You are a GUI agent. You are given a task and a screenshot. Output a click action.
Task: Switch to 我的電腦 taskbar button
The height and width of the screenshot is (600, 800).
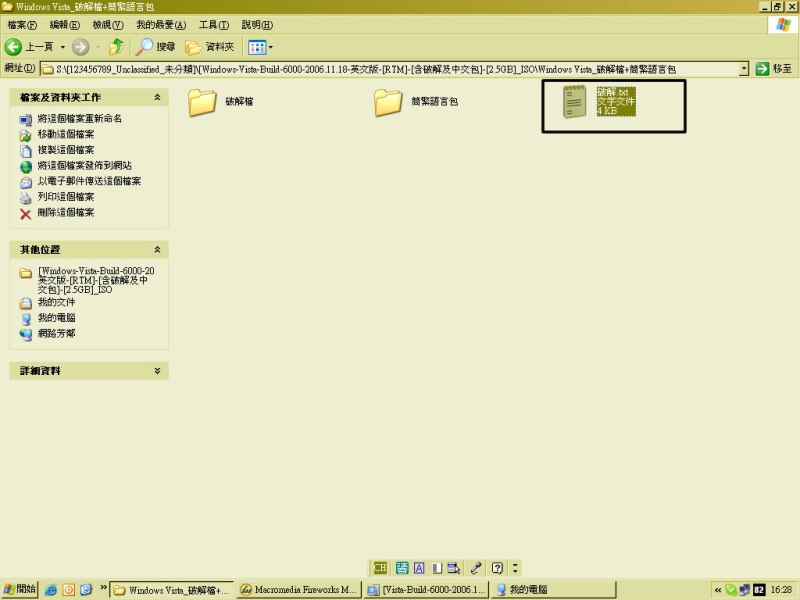tap(554, 590)
